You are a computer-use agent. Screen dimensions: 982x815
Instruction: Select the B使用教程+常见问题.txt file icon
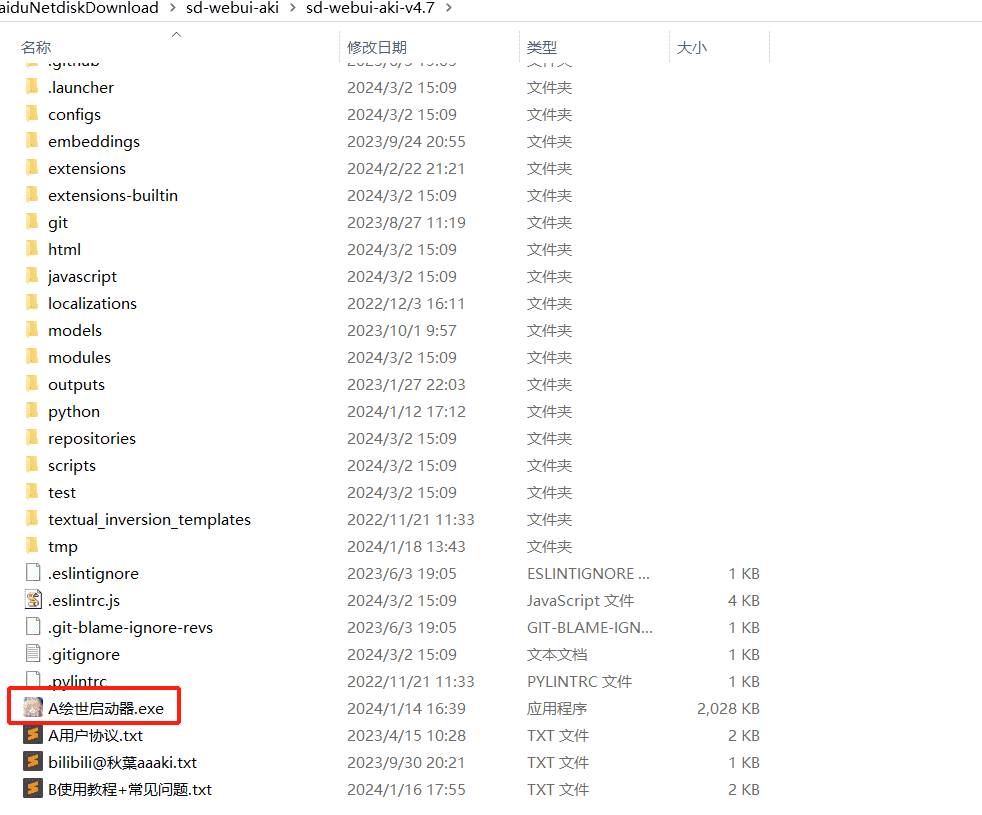(x=33, y=789)
